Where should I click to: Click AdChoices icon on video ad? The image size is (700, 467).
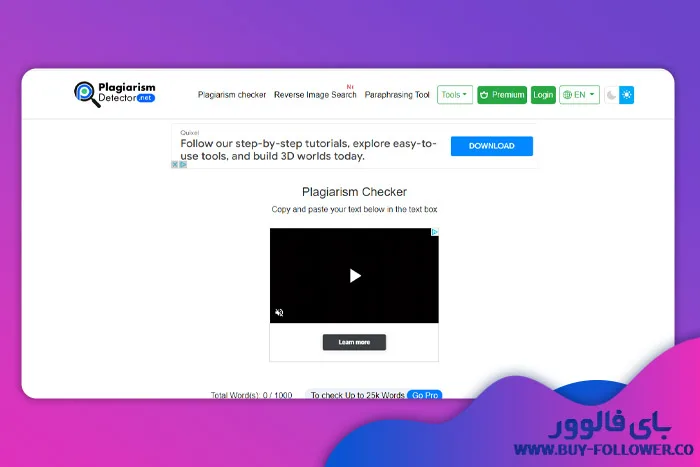(x=434, y=232)
